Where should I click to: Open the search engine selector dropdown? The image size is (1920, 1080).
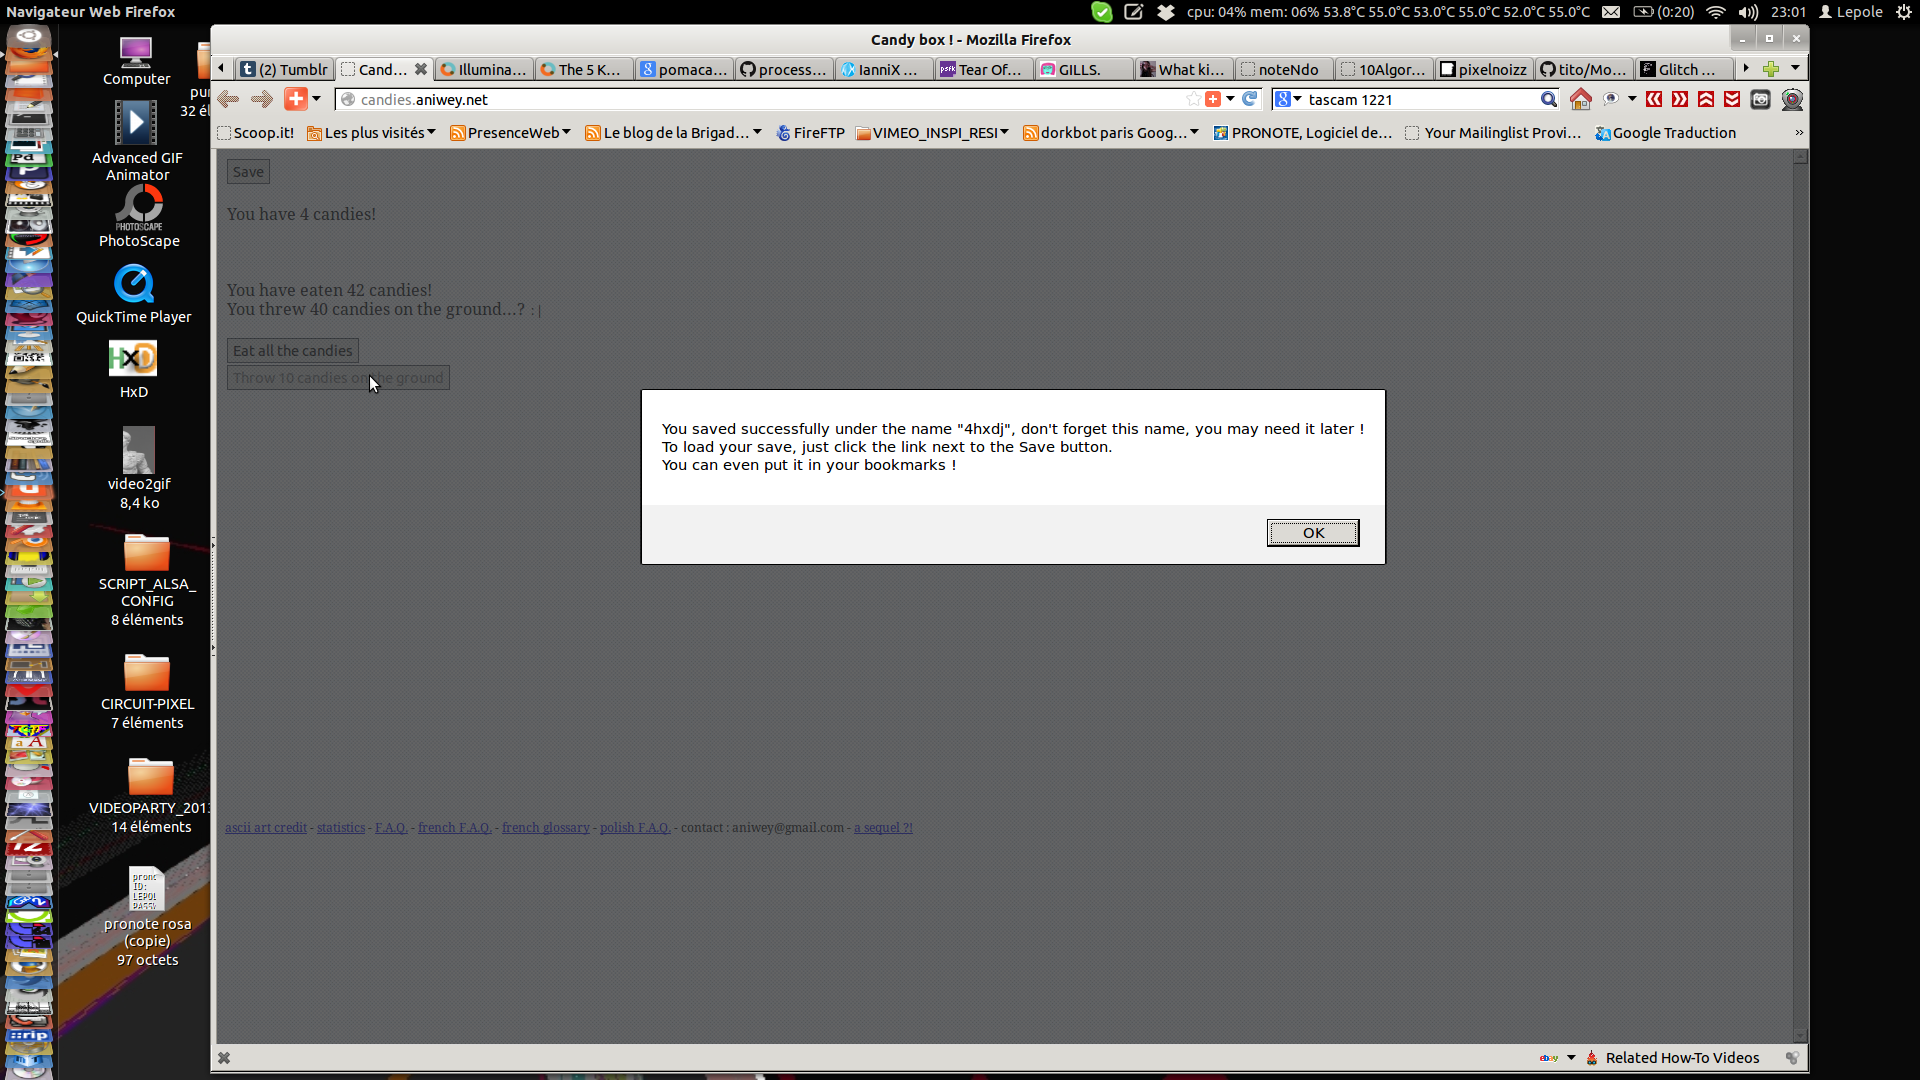[1287, 99]
